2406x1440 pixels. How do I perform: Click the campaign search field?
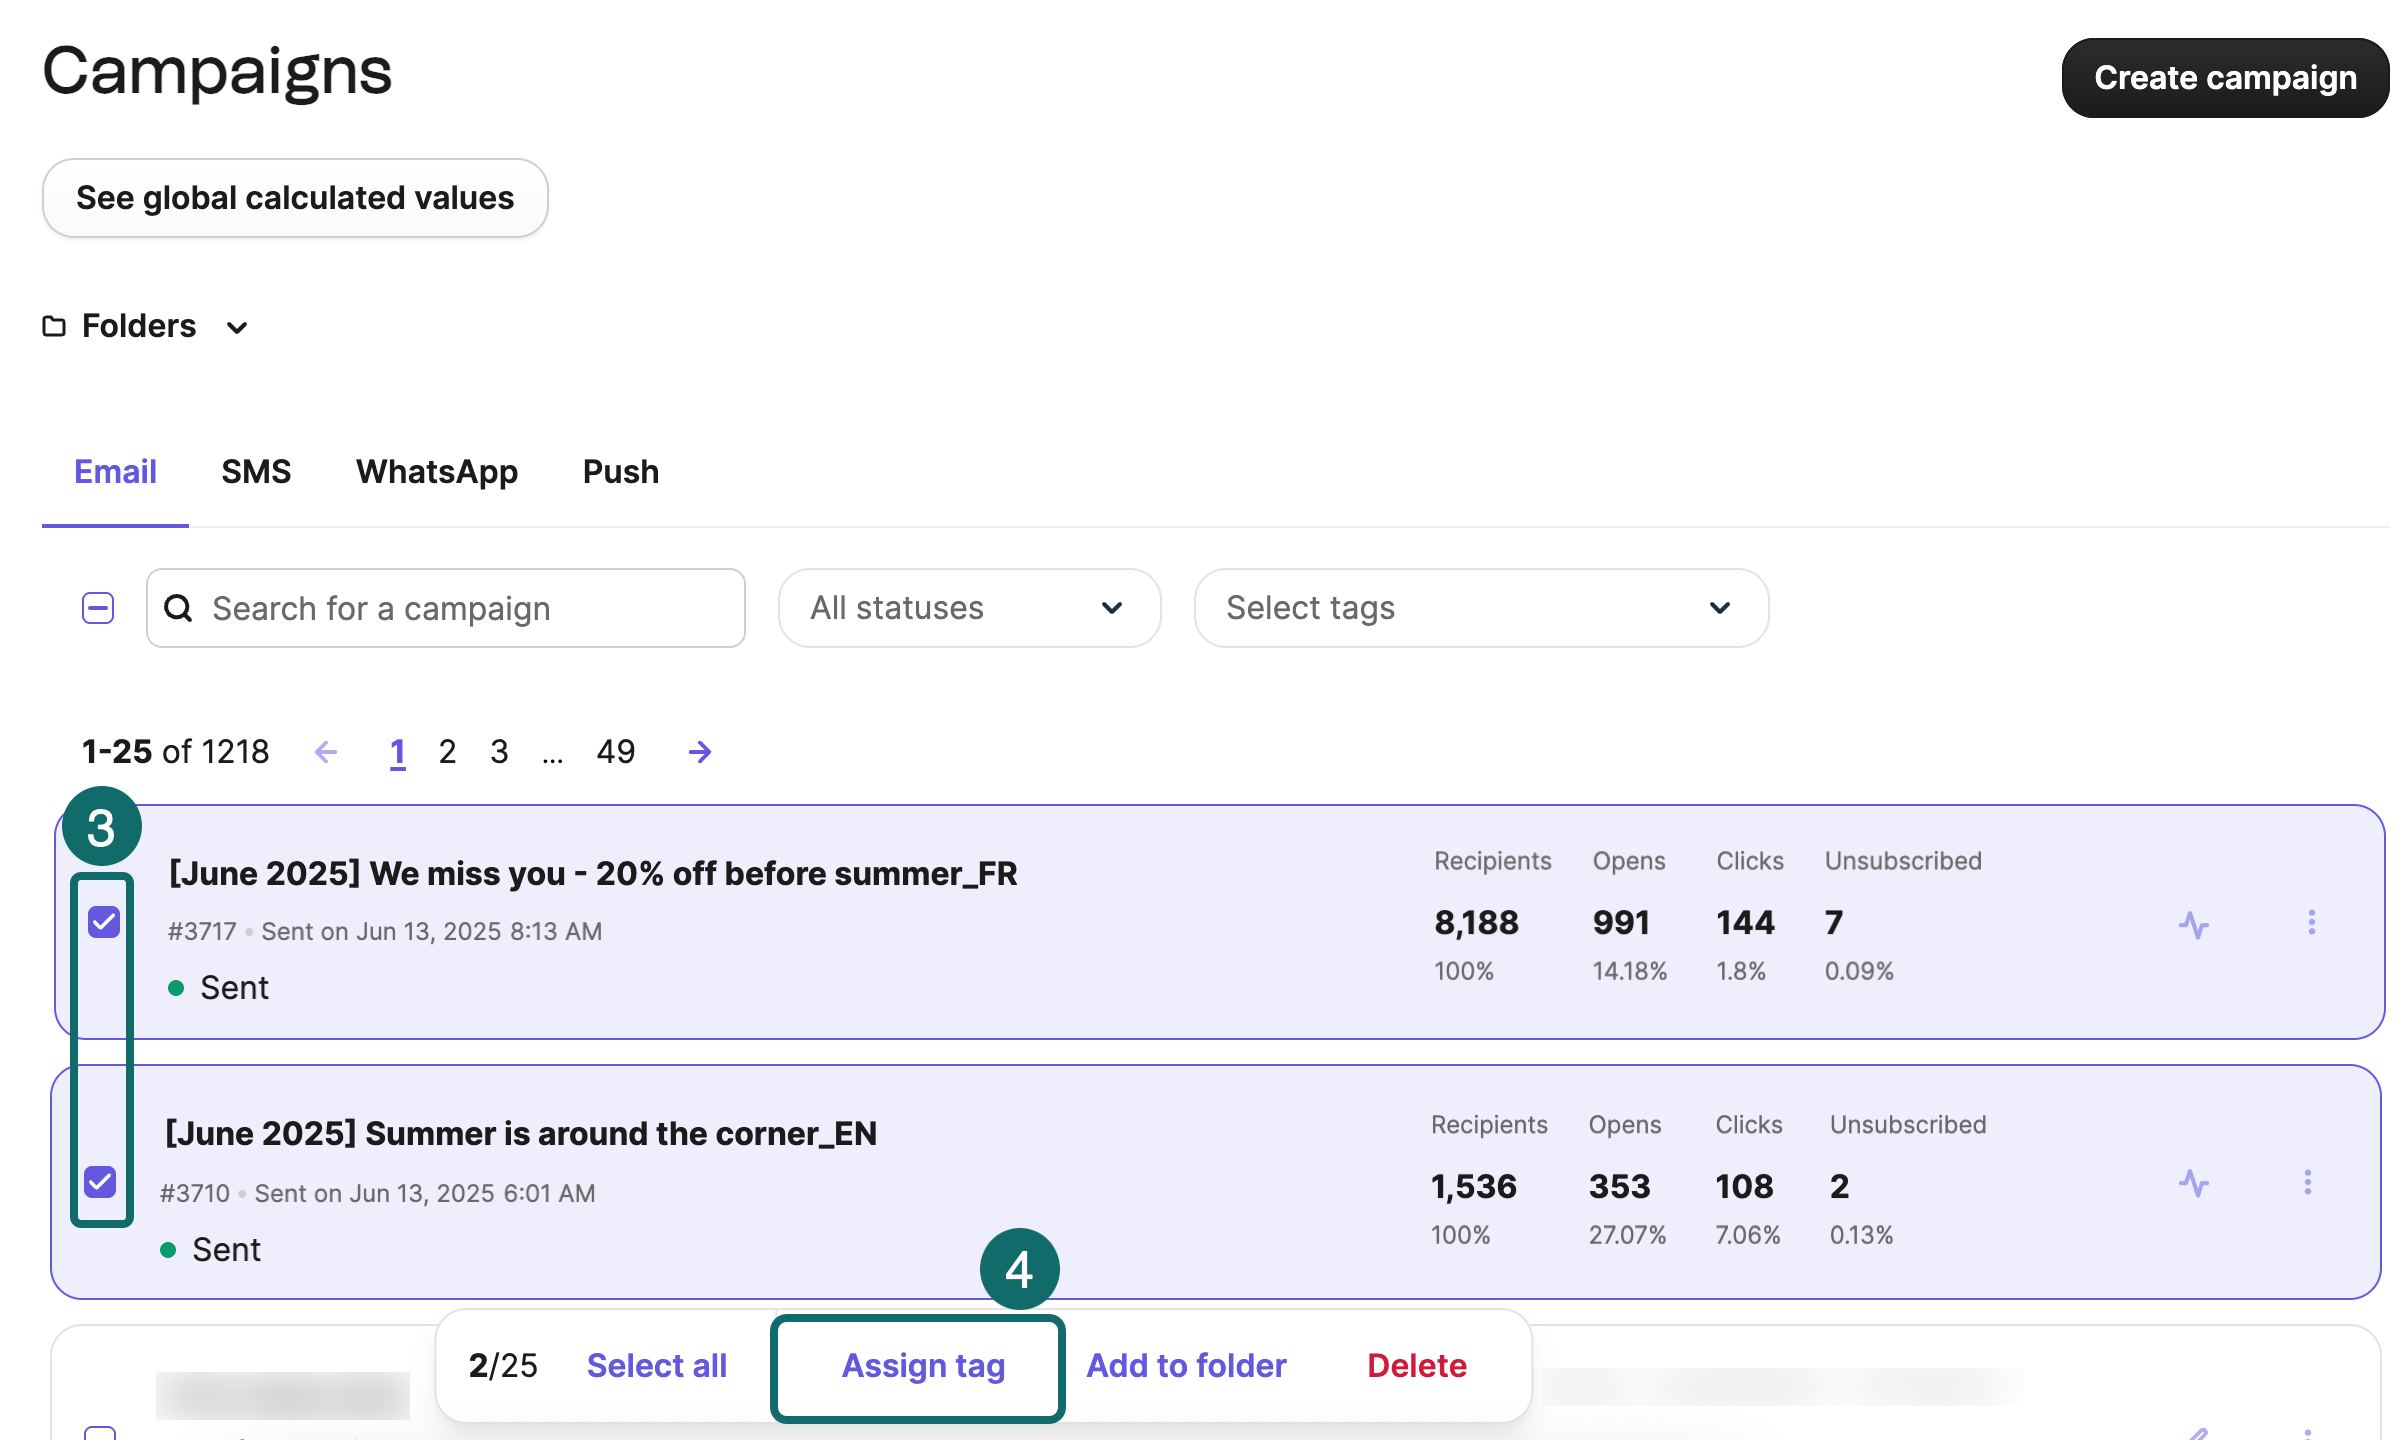(x=445, y=608)
